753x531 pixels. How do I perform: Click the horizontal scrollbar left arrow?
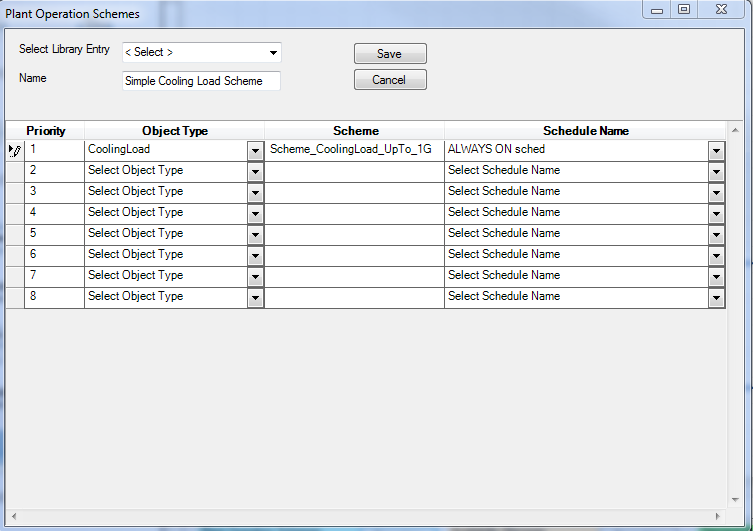pos(15,516)
